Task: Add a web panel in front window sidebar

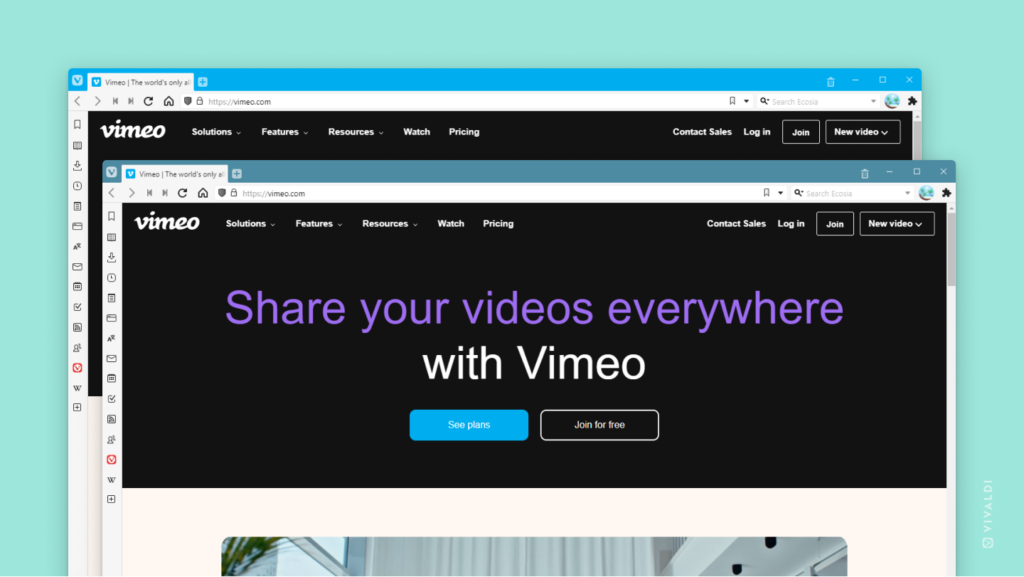Action: (x=112, y=499)
